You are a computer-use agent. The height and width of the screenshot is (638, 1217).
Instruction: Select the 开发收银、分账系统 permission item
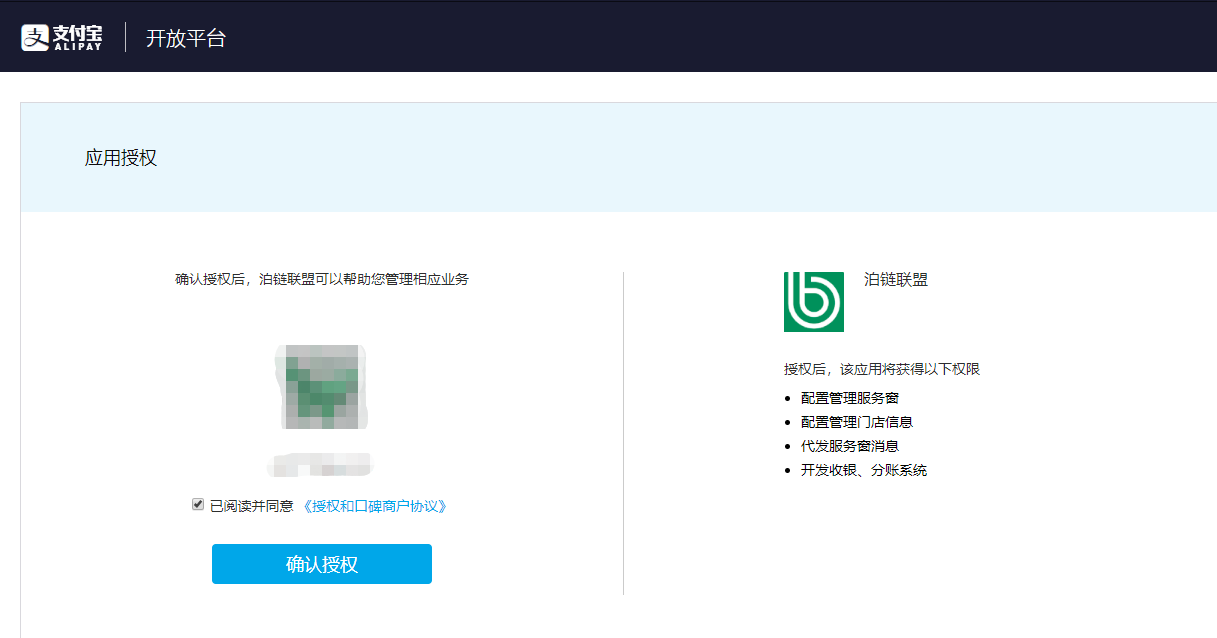tap(863, 470)
